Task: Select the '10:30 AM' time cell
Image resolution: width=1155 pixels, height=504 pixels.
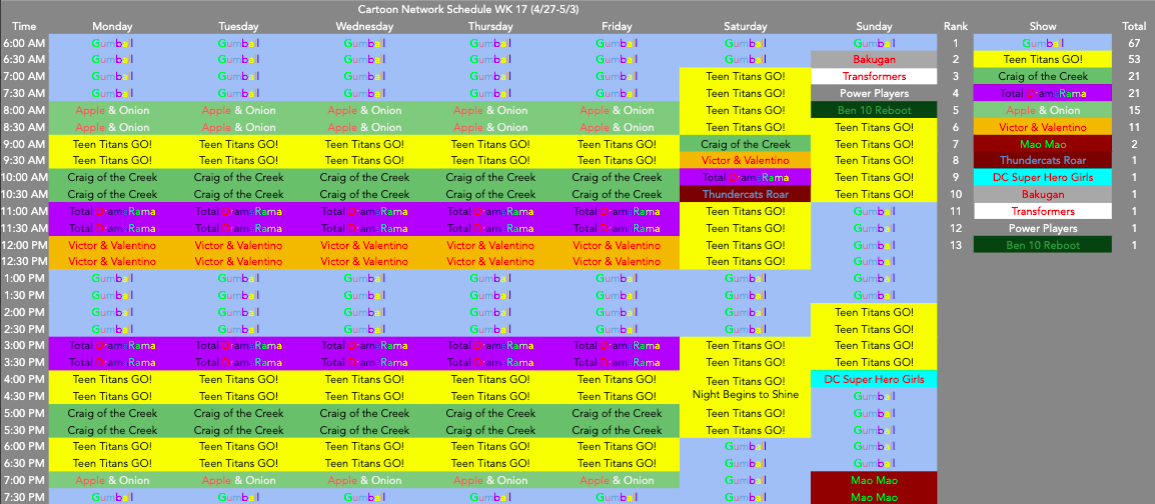Action: (24, 194)
